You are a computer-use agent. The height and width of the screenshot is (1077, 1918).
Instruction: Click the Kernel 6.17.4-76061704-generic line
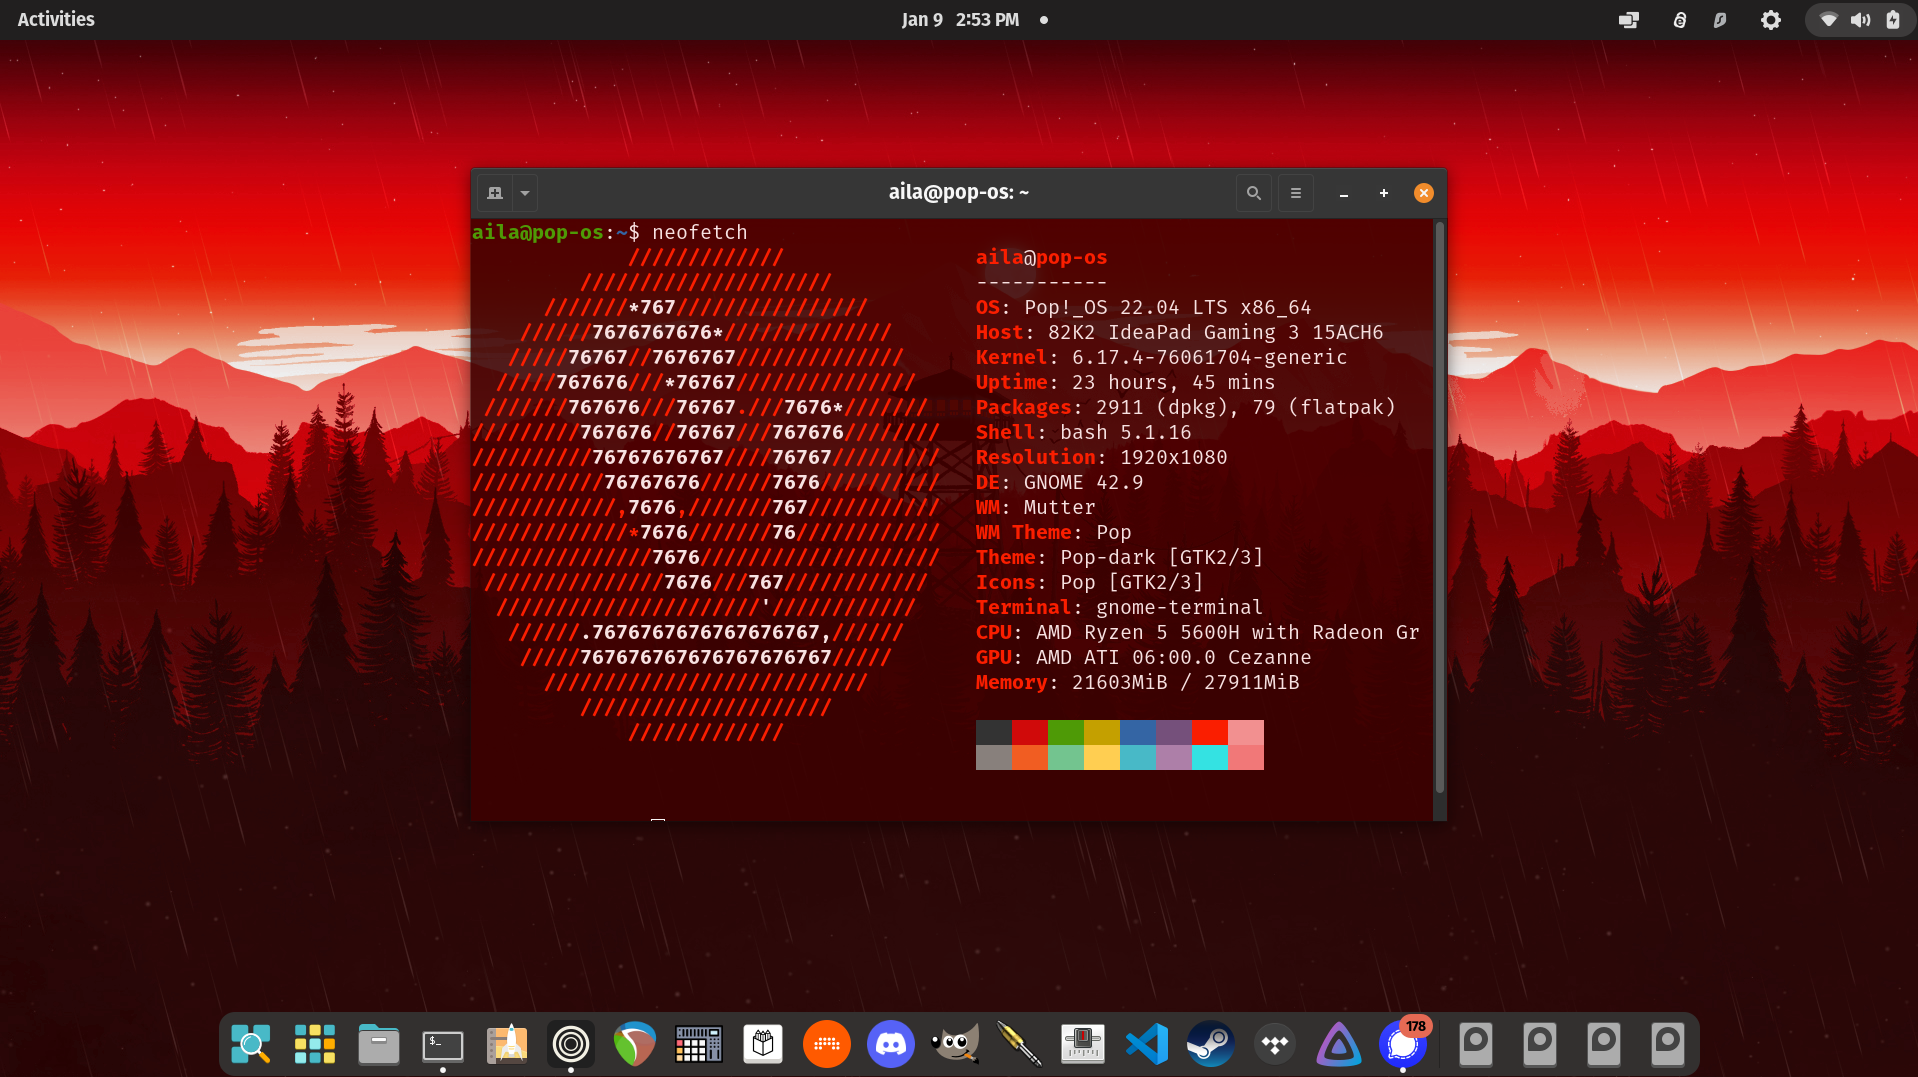tap(1162, 357)
